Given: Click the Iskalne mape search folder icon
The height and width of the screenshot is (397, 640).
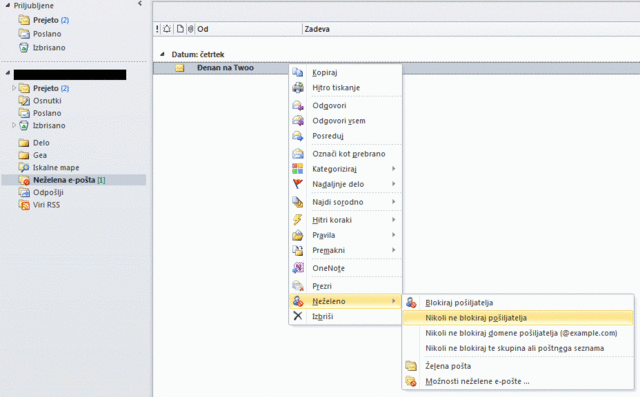Looking at the screenshot, I should click(24, 167).
